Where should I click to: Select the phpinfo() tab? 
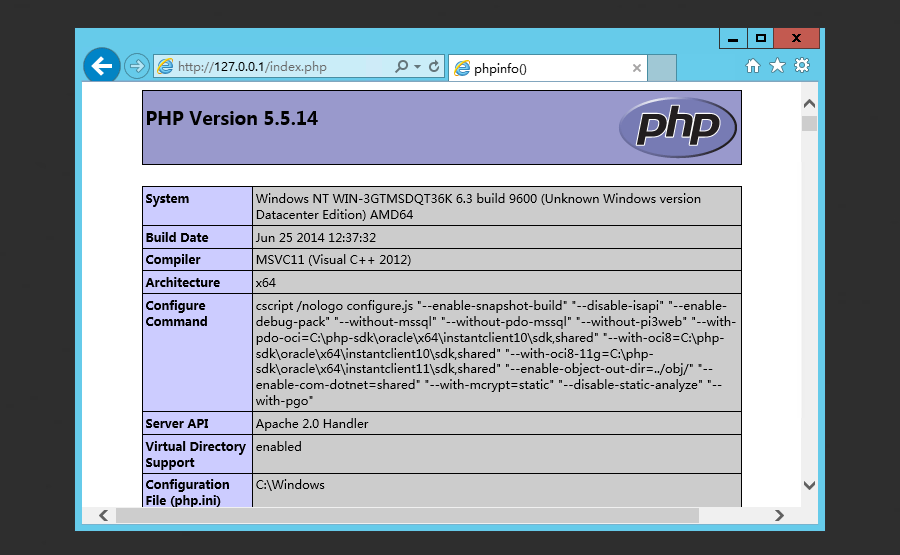pyautogui.click(x=548, y=68)
